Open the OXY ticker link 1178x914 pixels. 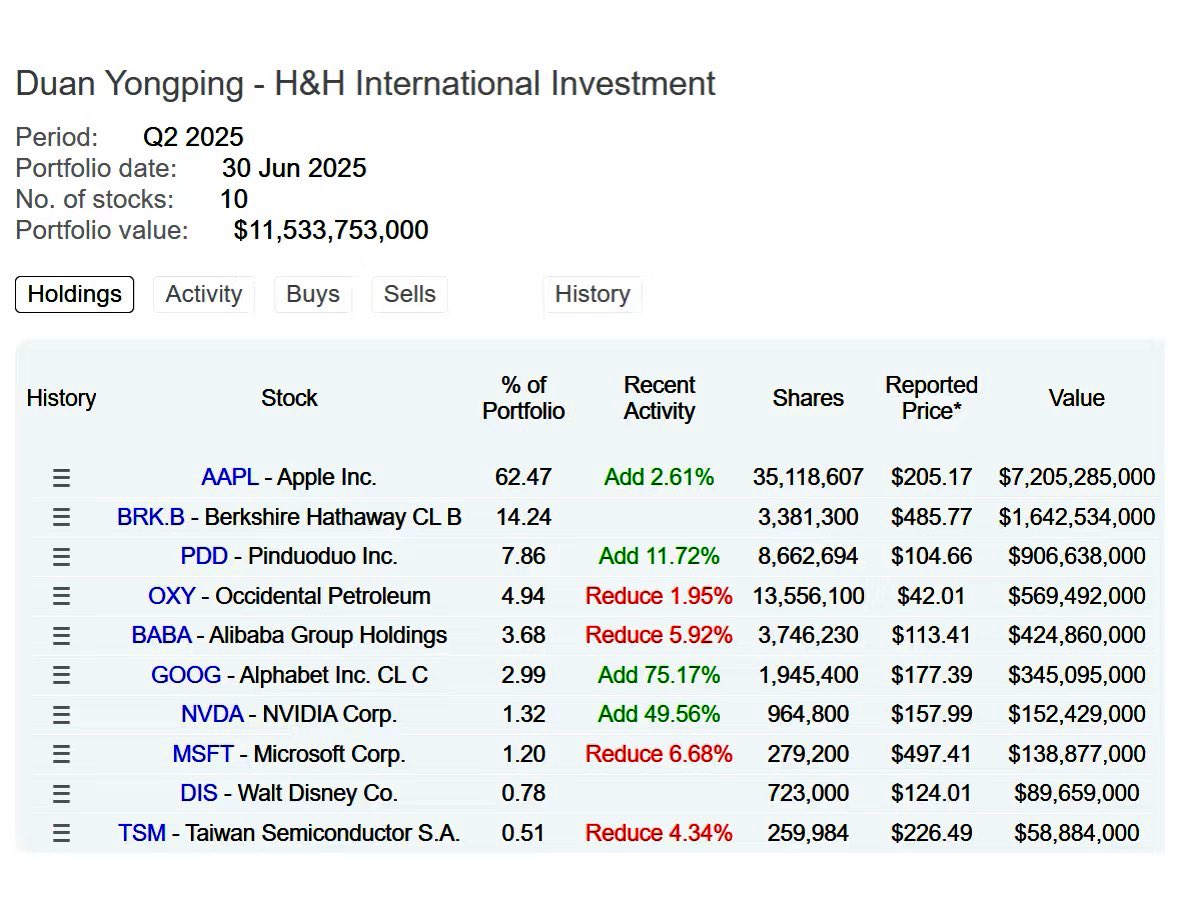[171, 596]
